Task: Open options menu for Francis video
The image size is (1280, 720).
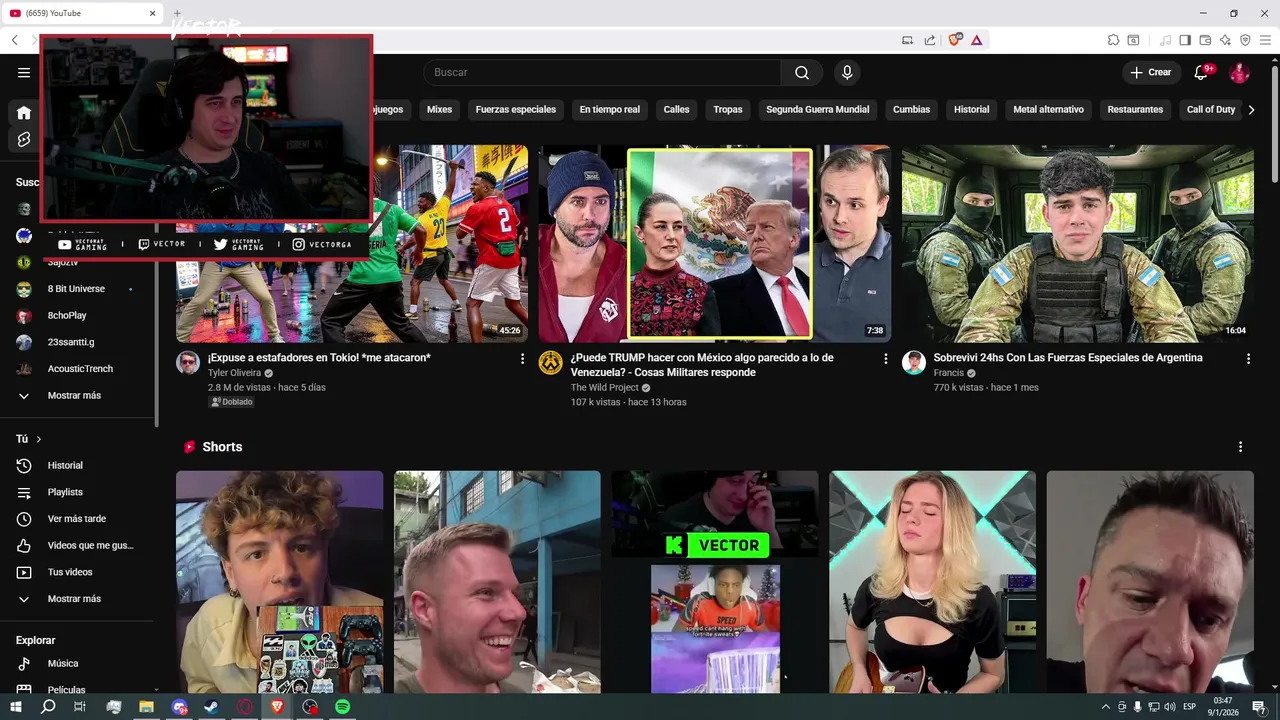Action: pyautogui.click(x=1248, y=358)
